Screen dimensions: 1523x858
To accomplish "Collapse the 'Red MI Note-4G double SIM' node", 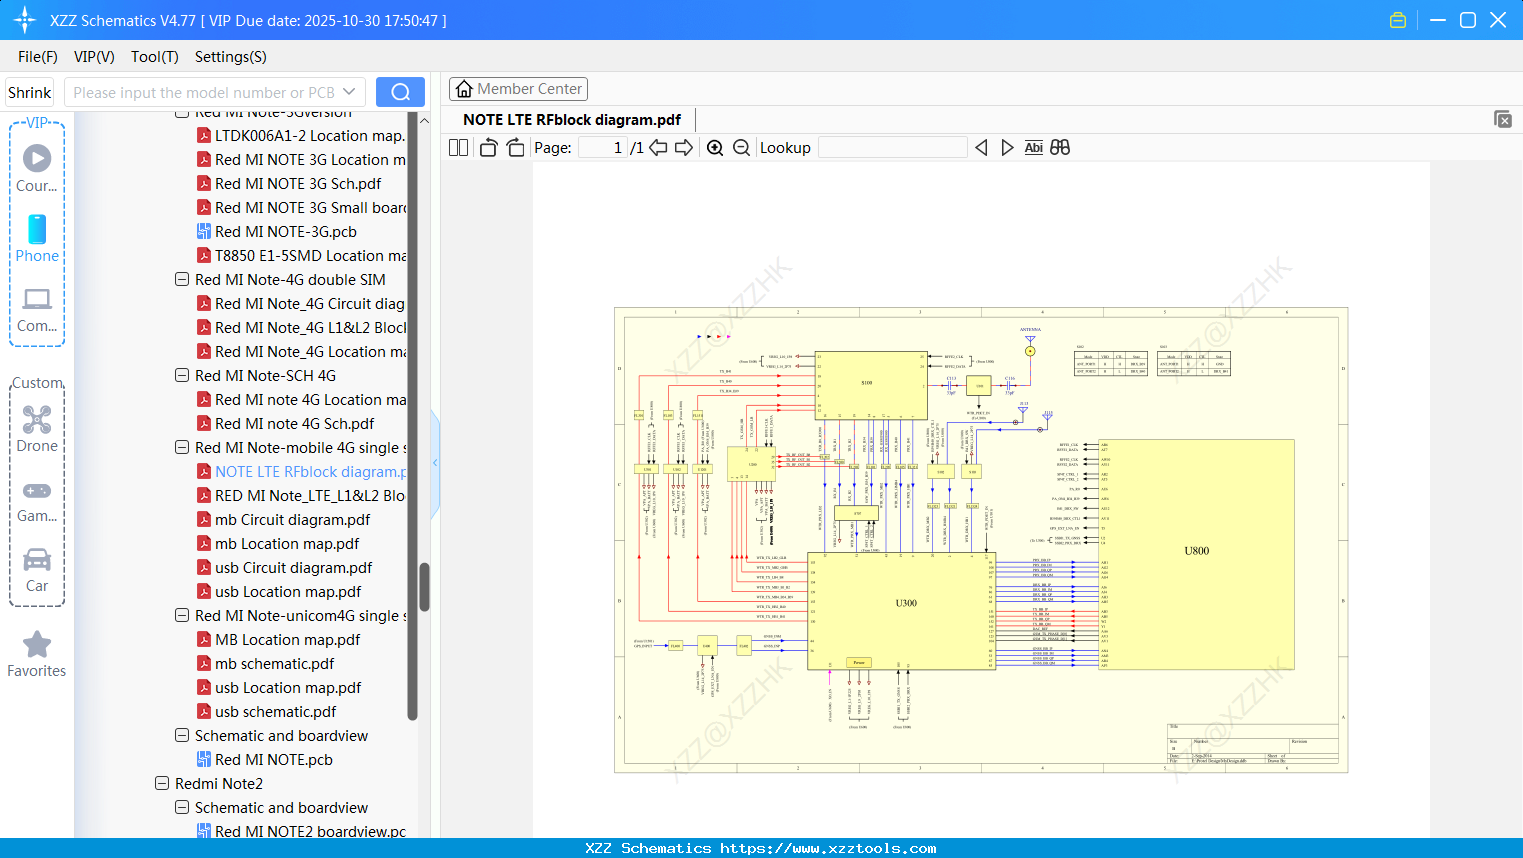I will (x=182, y=279).
